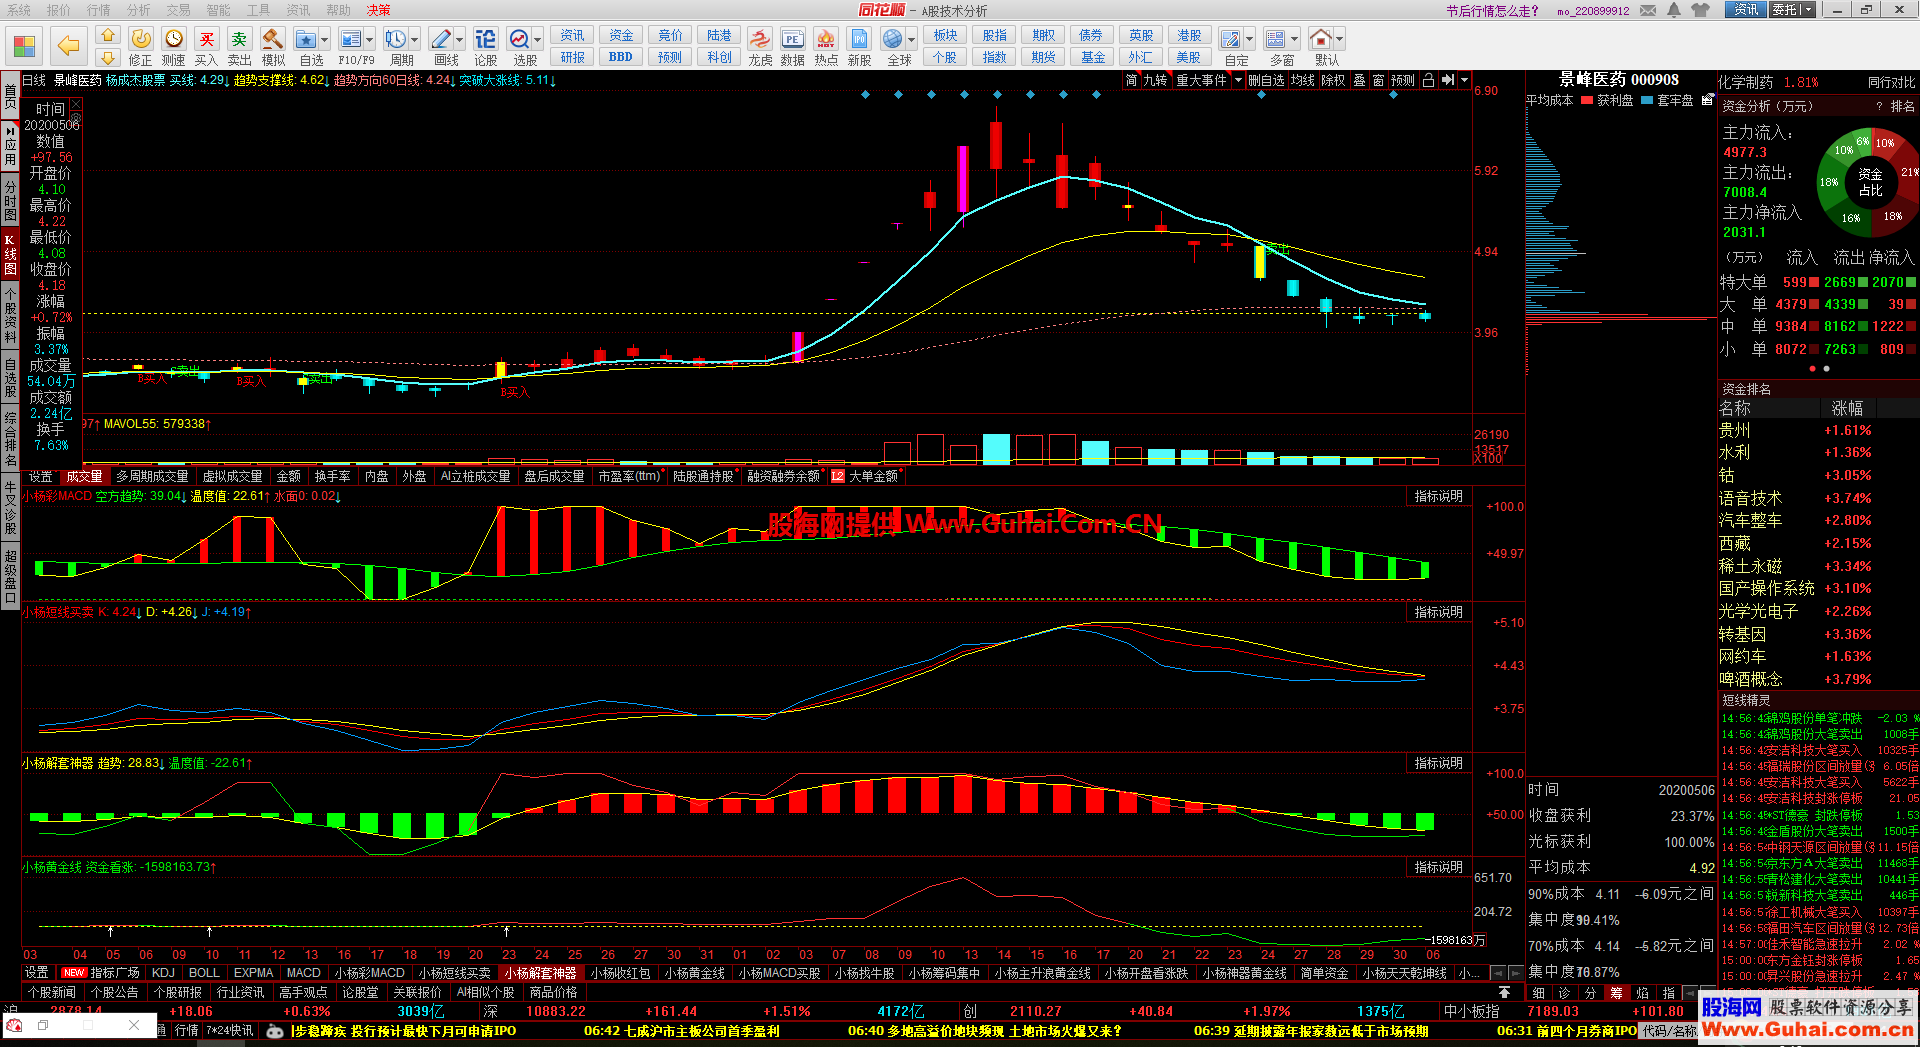The height and width of the screenshot is (1047, 1920).
Task: Click the 同行对比 peer comparison link
Action: click(x=1891, y=82)
